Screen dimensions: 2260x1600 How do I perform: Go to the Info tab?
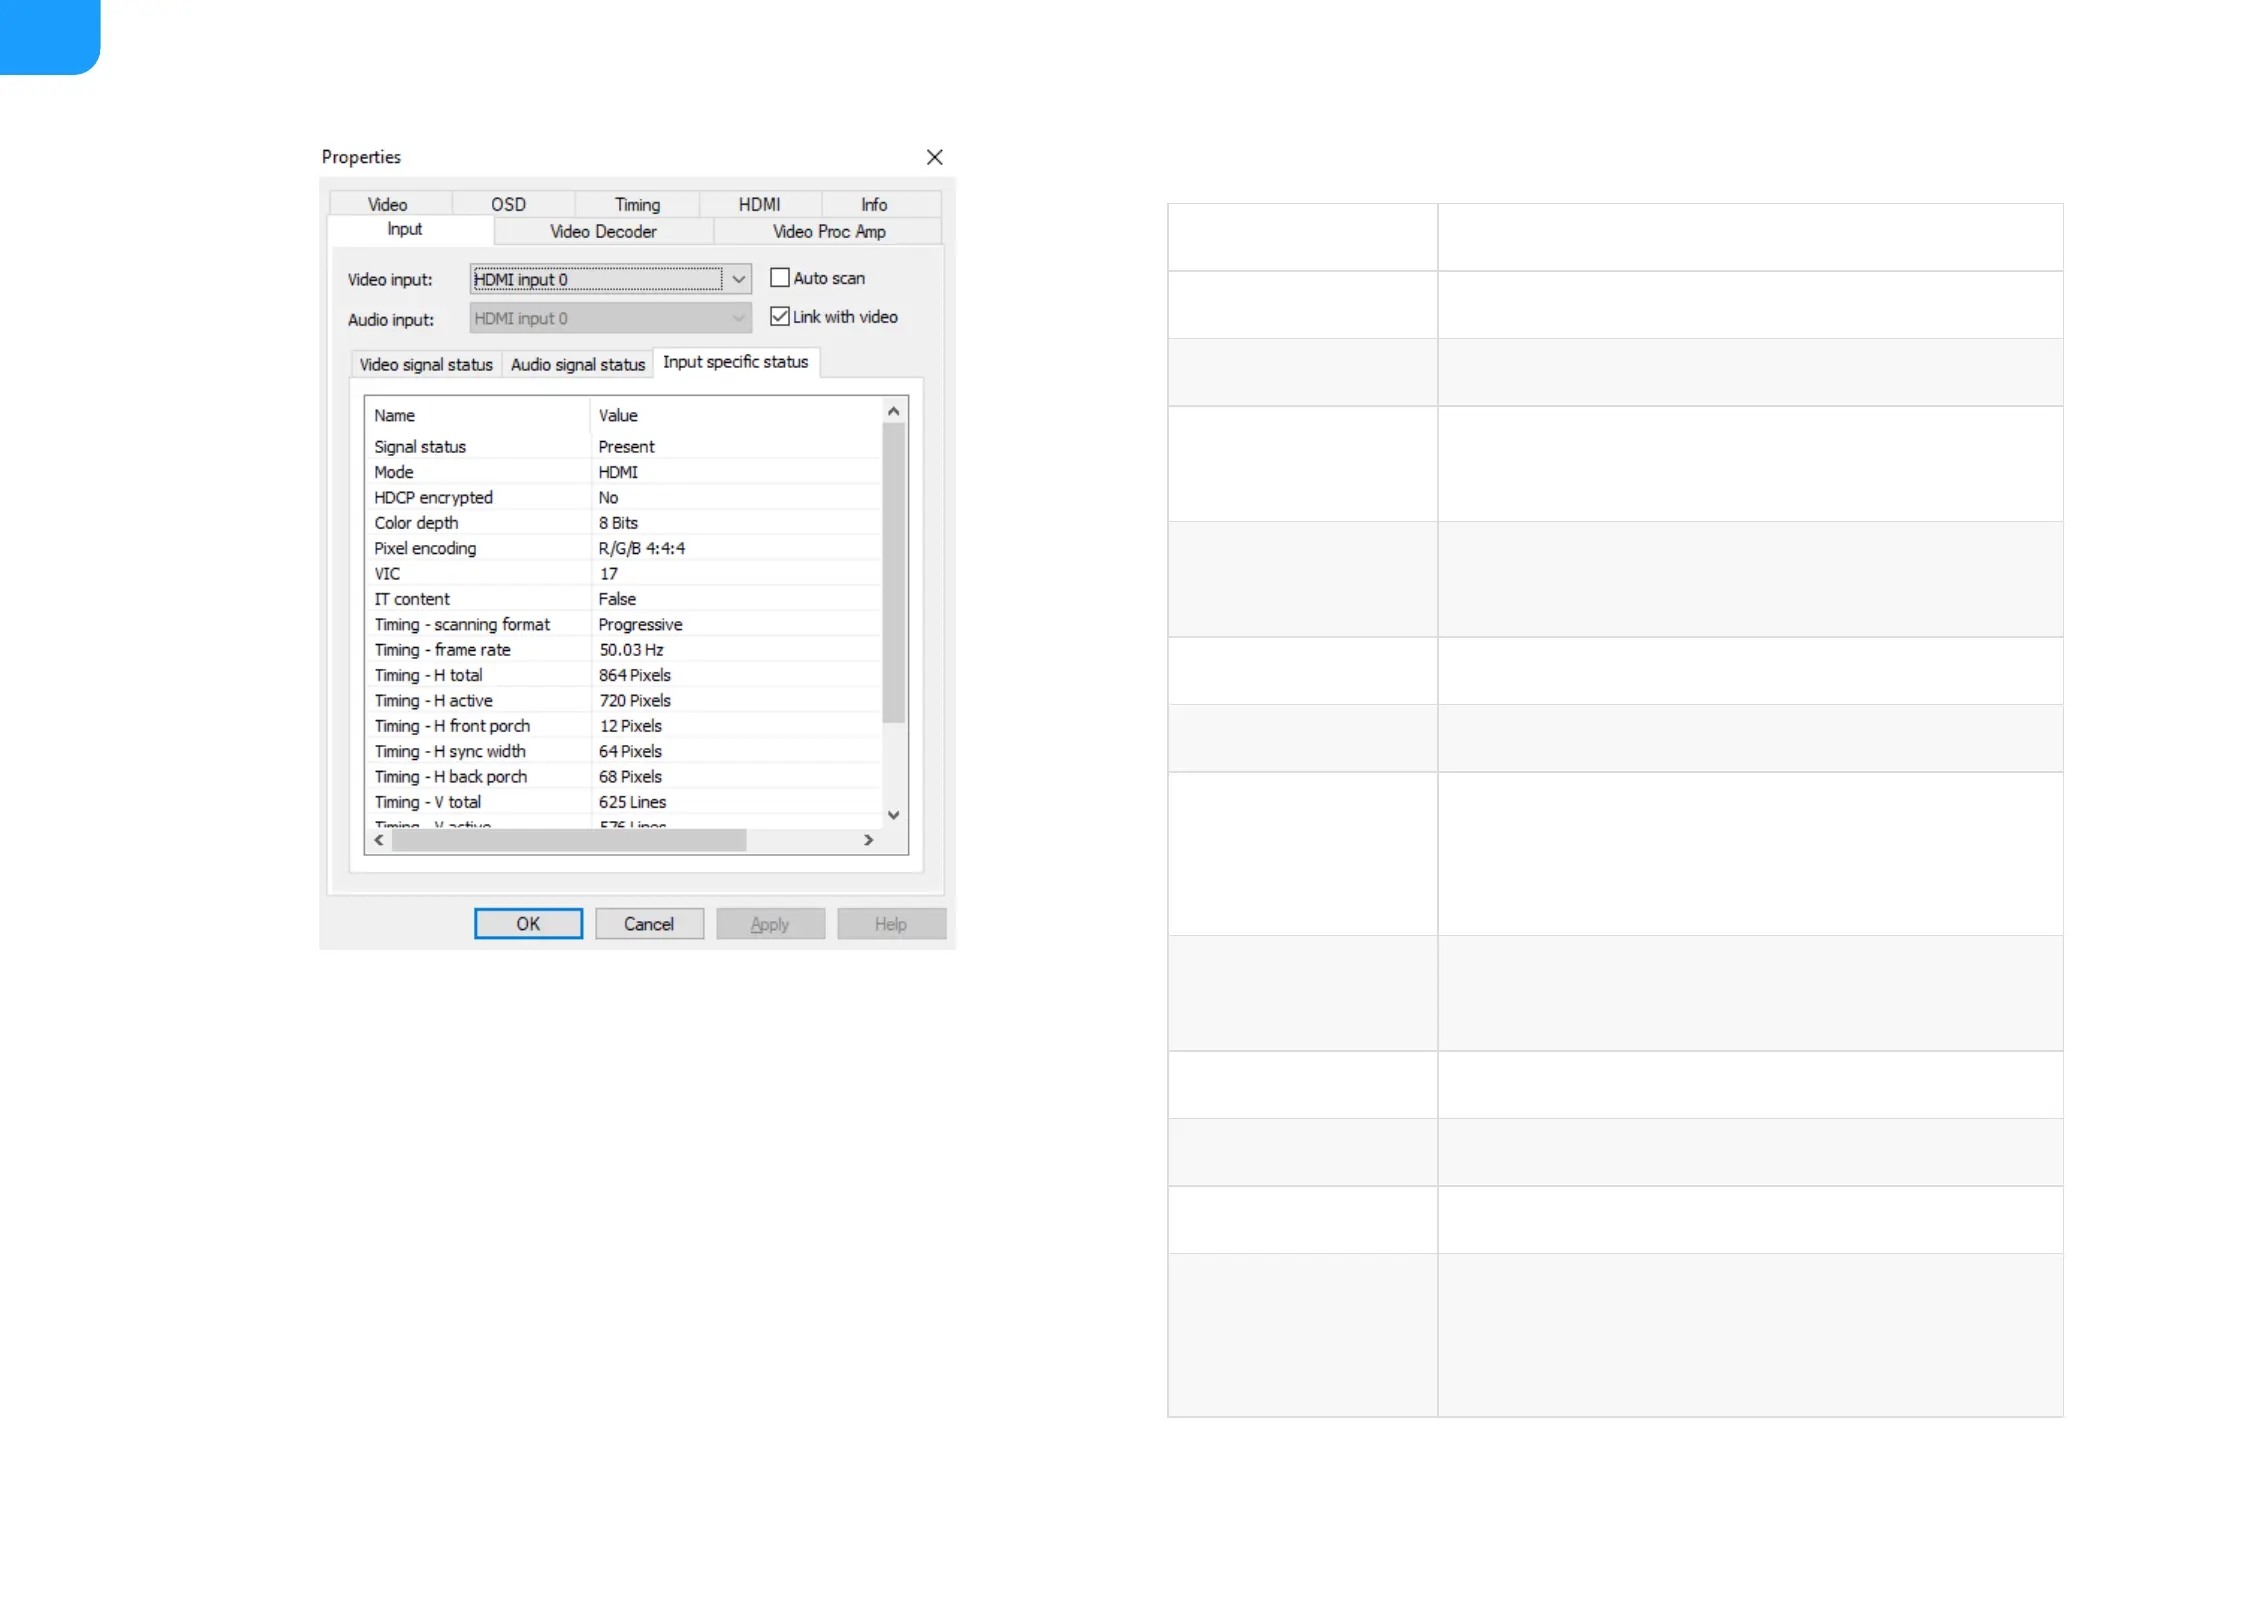pyautogui.click(x=874, y=204)
